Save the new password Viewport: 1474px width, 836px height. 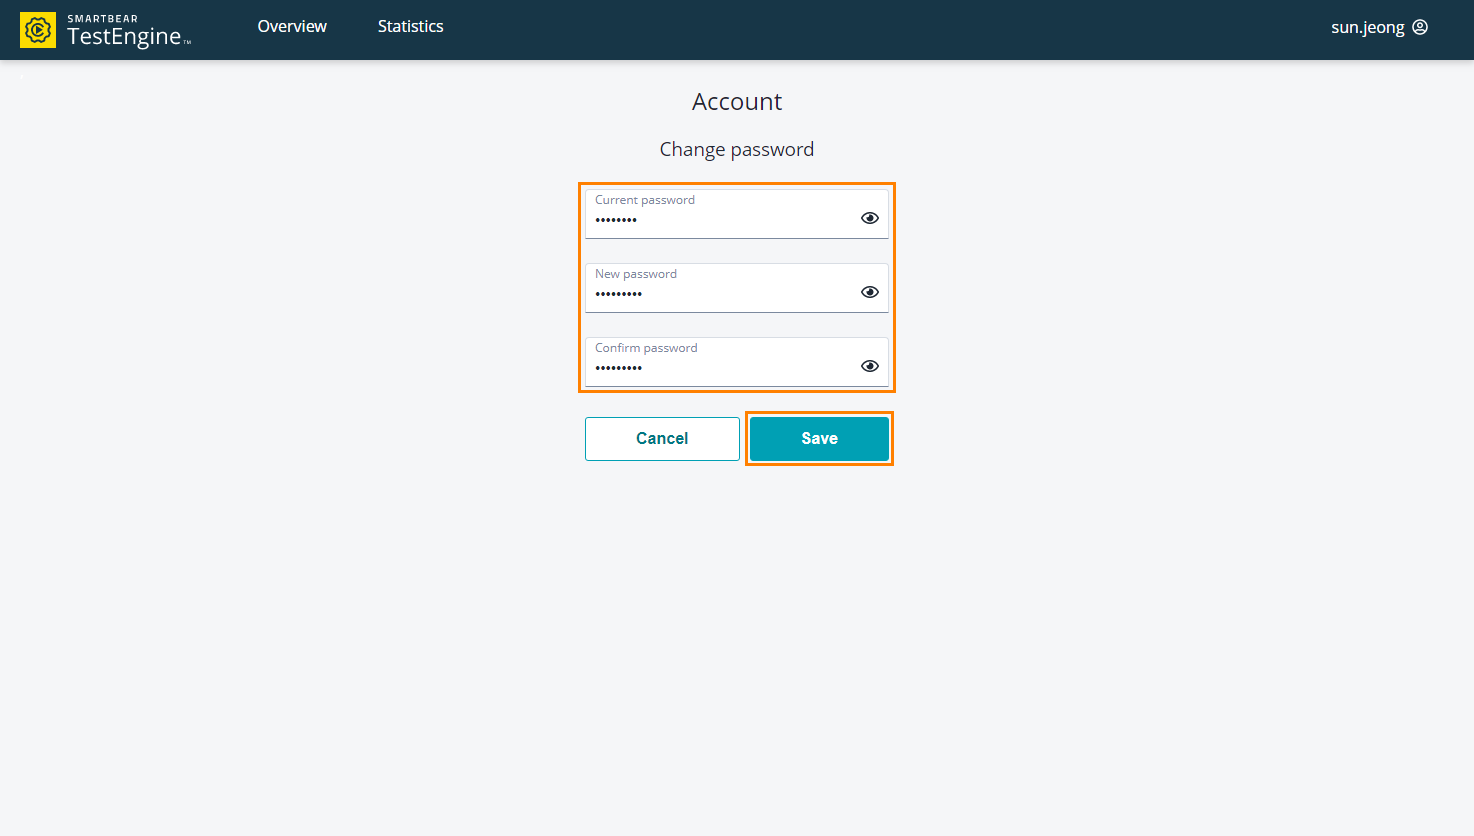[819, 439]
